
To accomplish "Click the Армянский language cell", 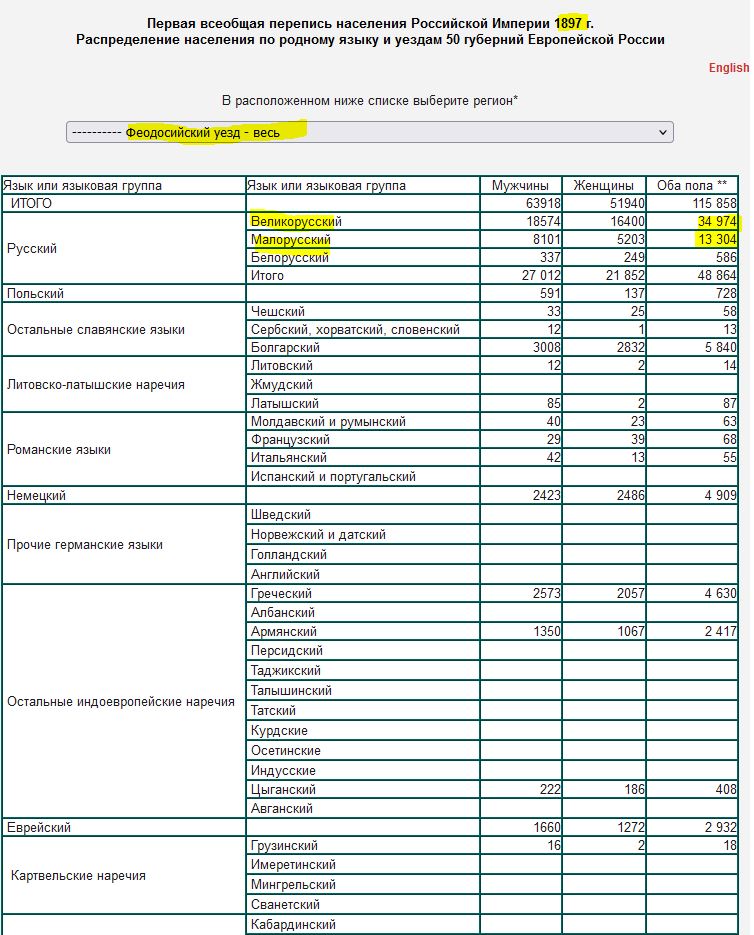I will [x=284, y=632].
